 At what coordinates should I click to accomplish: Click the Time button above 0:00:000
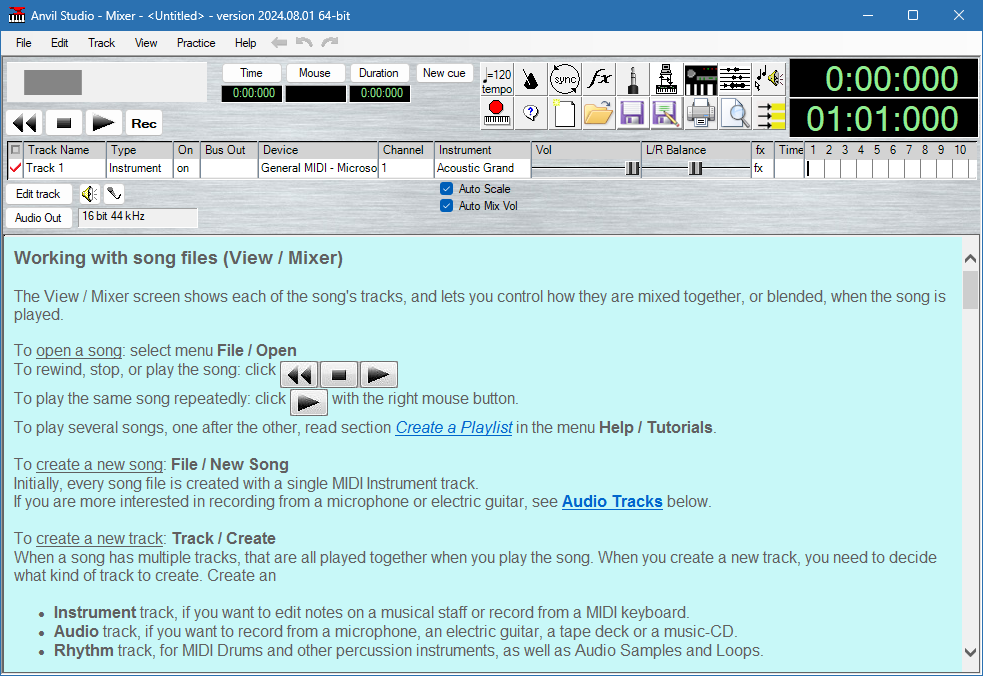pos(251,73)
